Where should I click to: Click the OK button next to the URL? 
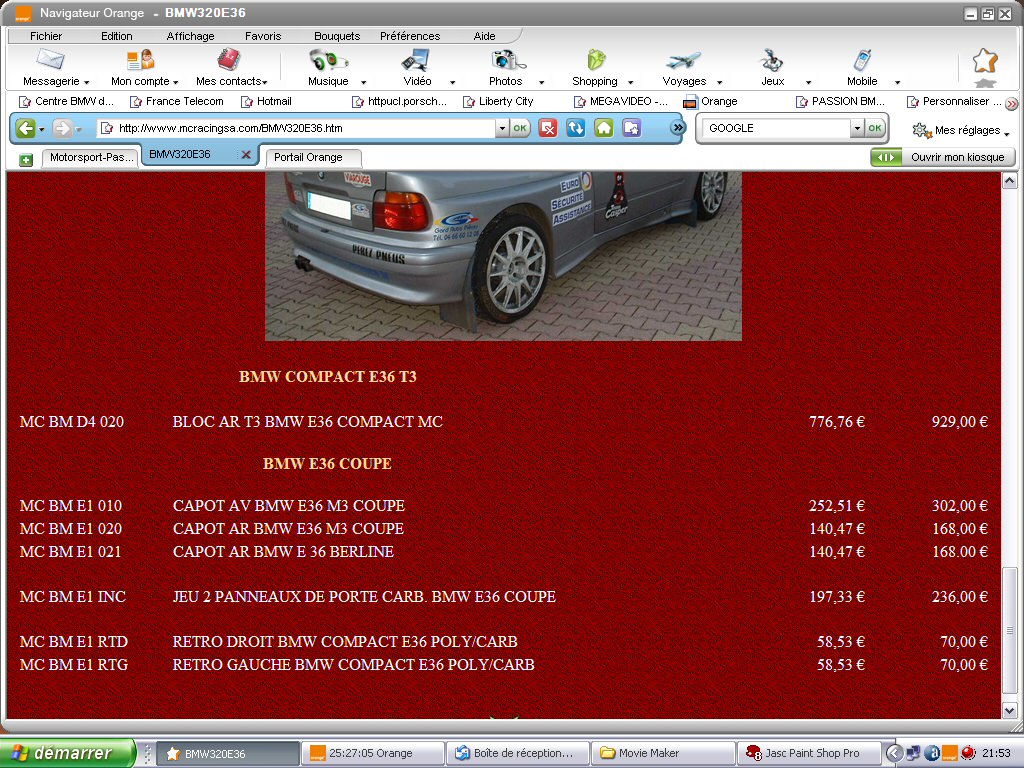pyautogui.click(x=520, y=128)
